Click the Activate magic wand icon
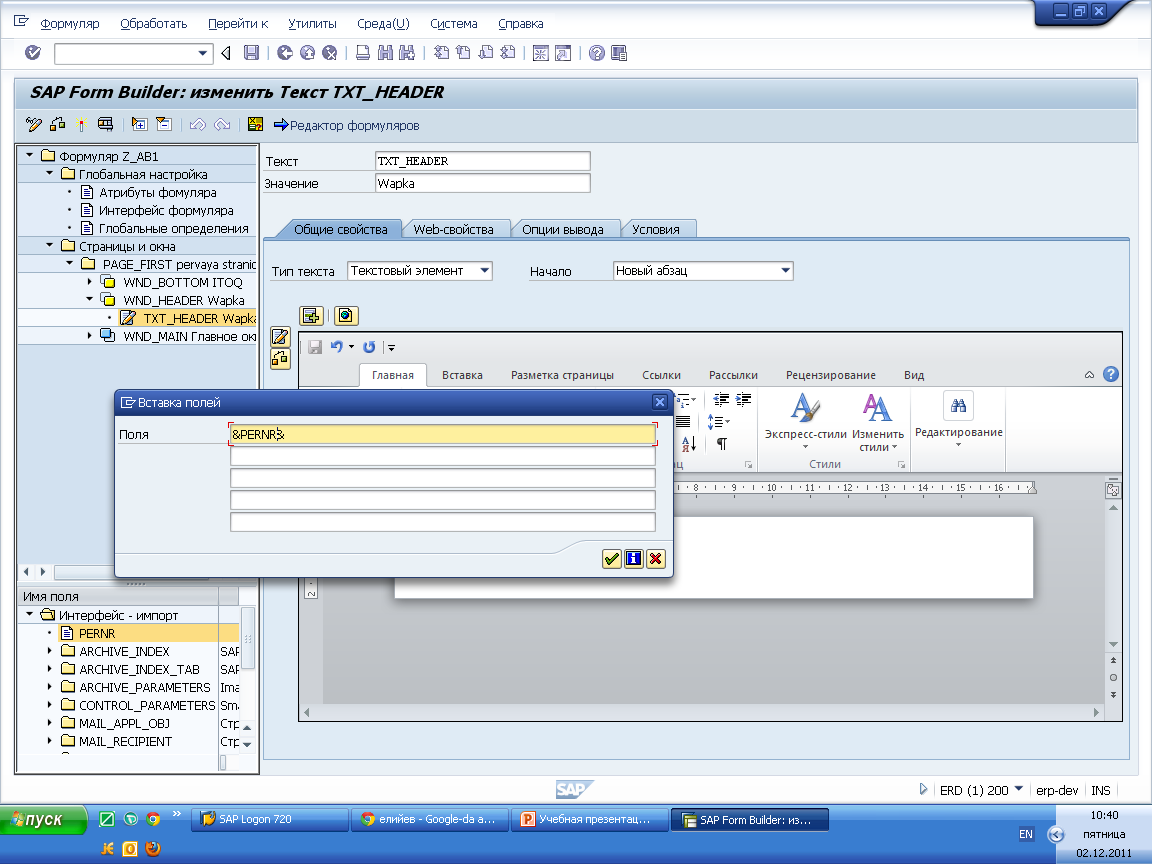Screen dimensions: 1152x864 82,124
